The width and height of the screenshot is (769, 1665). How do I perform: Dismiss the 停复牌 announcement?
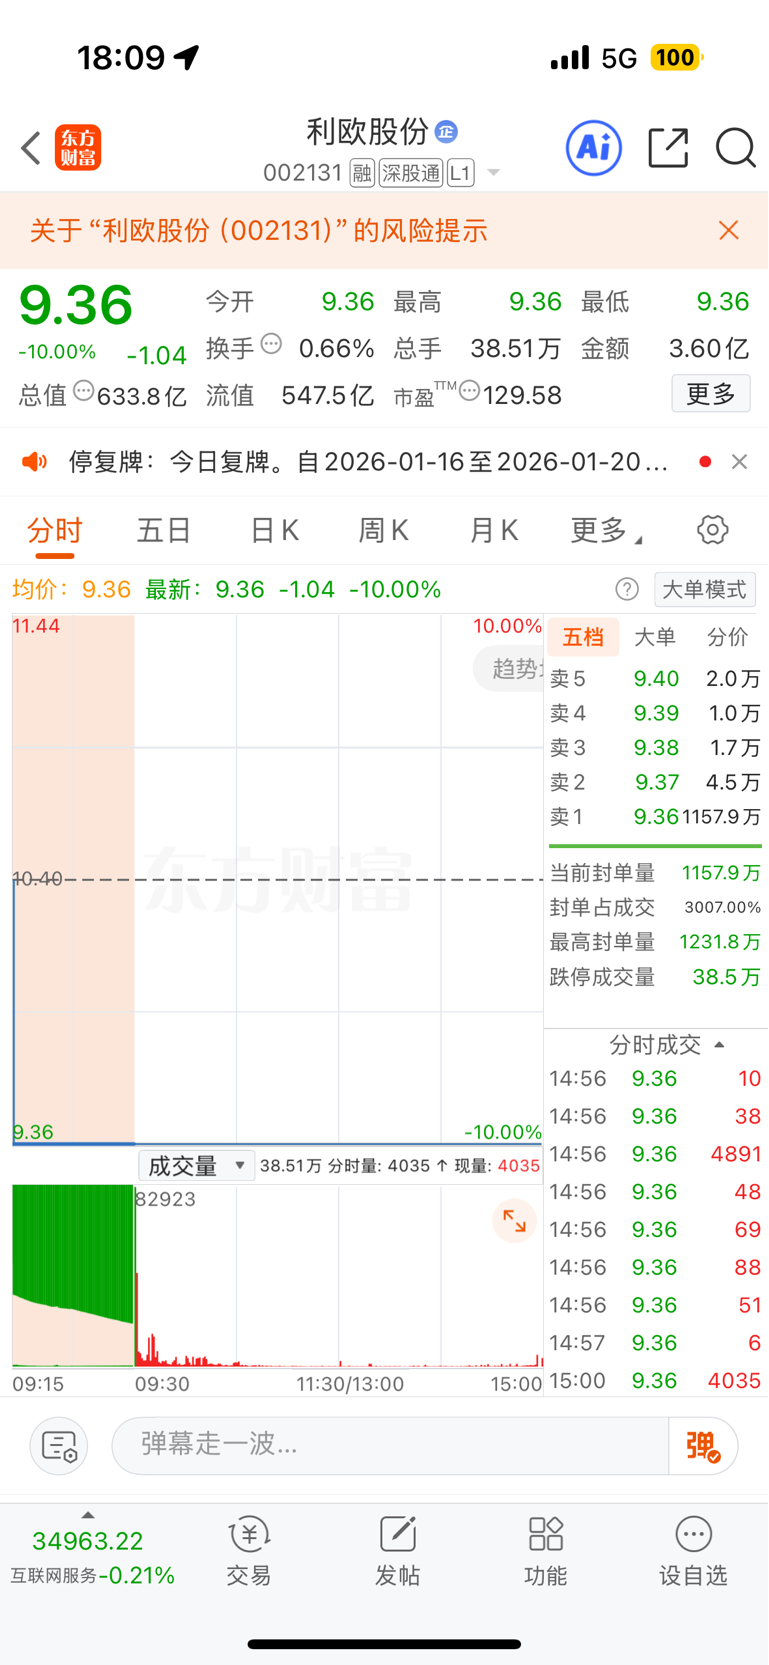pos(739,461)
